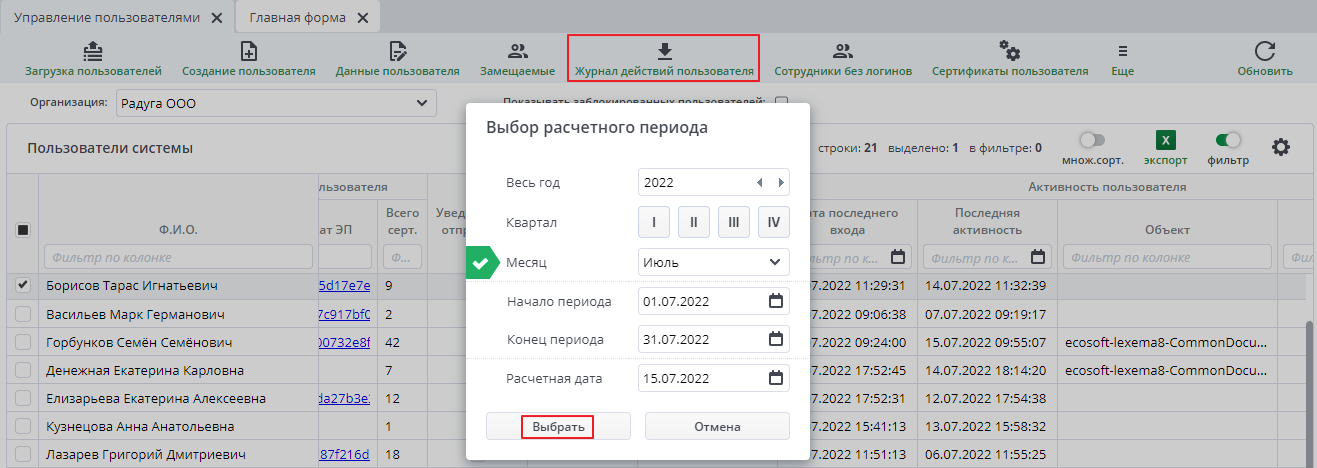
Task: Click Ф.И.О. column filter field
Action: pos(176,258)
